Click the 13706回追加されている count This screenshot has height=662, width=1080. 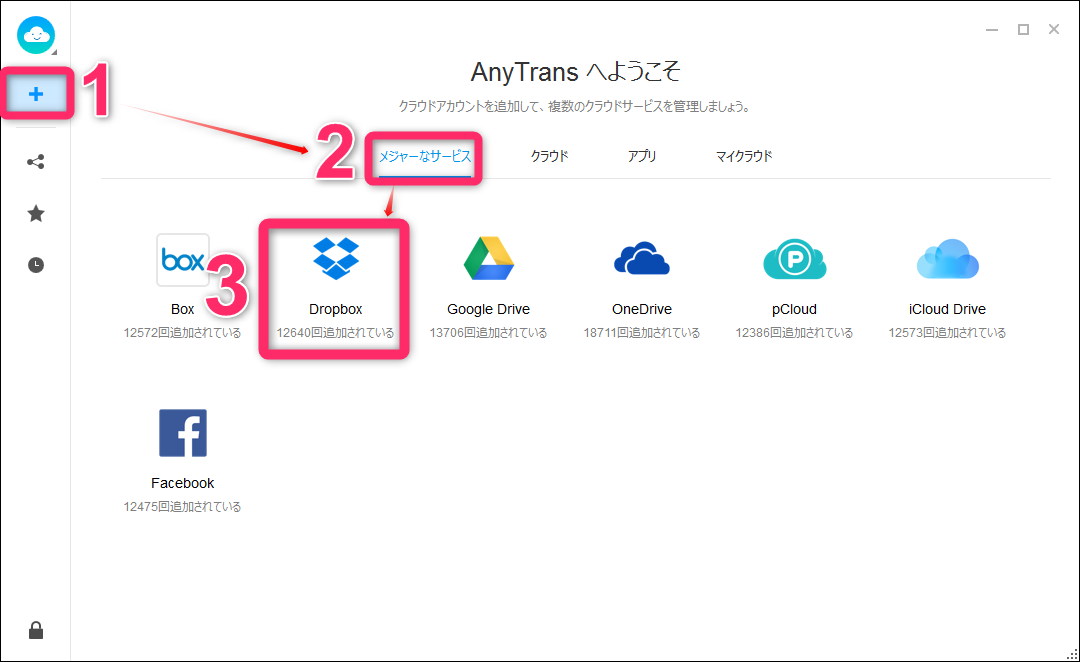[x=488, y=333]
